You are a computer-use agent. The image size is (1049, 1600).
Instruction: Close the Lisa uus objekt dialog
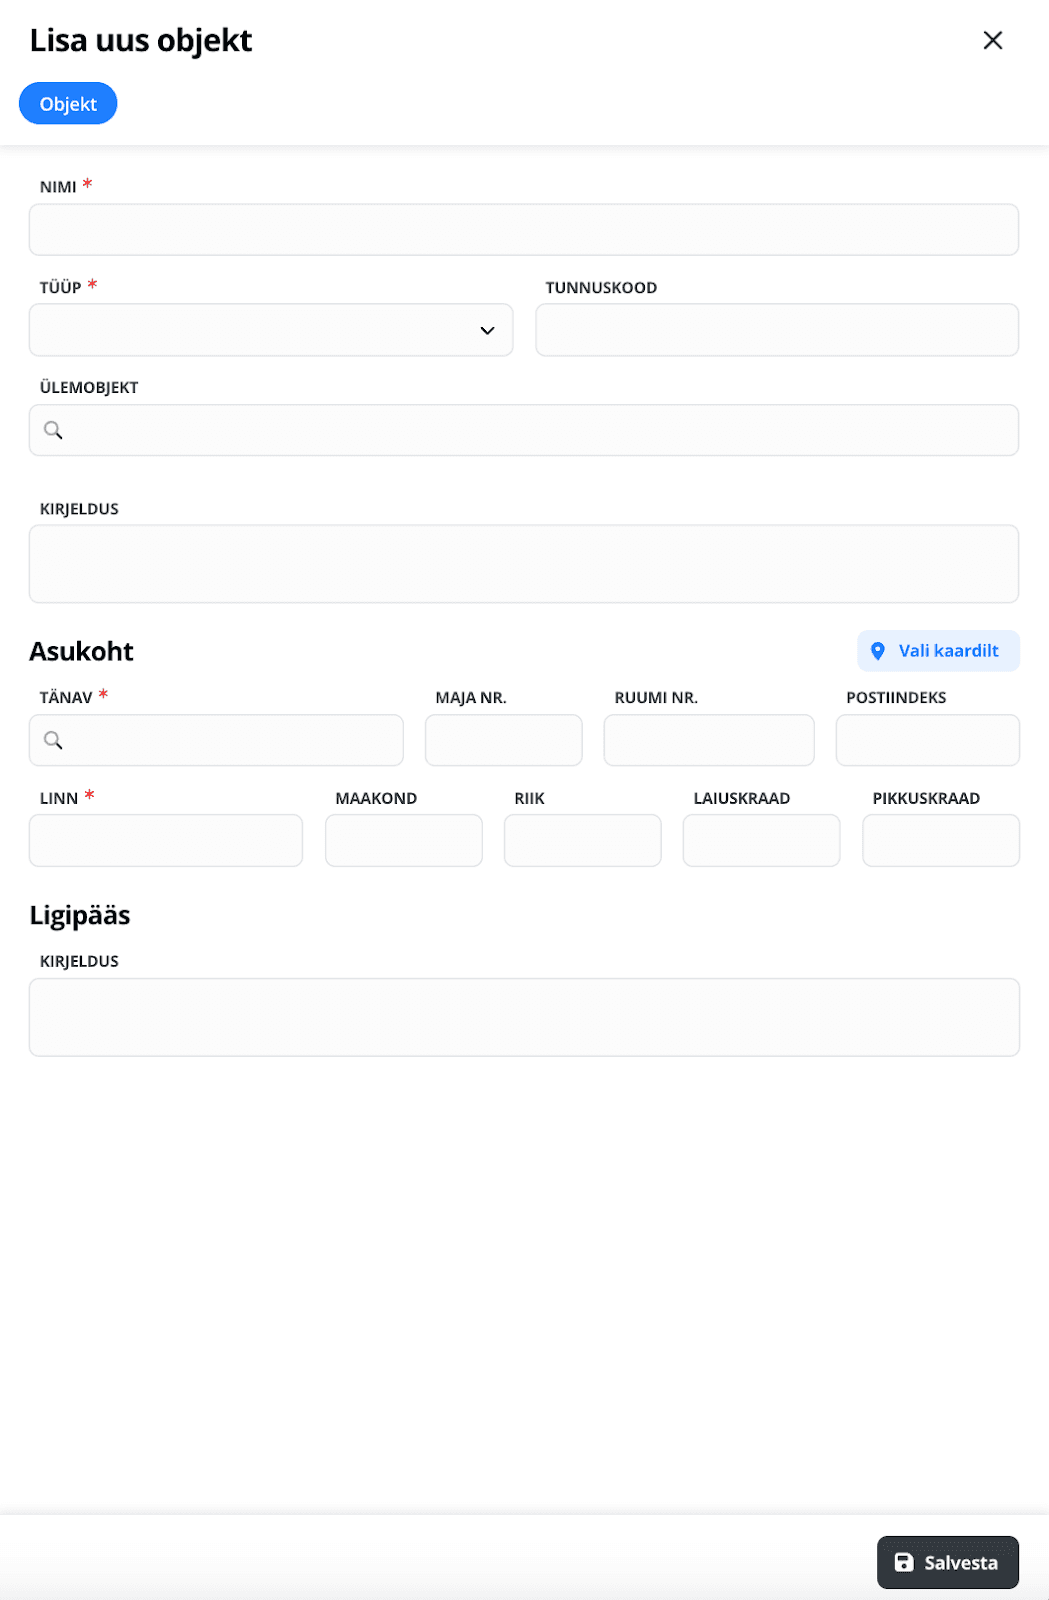tap(992, 40)
